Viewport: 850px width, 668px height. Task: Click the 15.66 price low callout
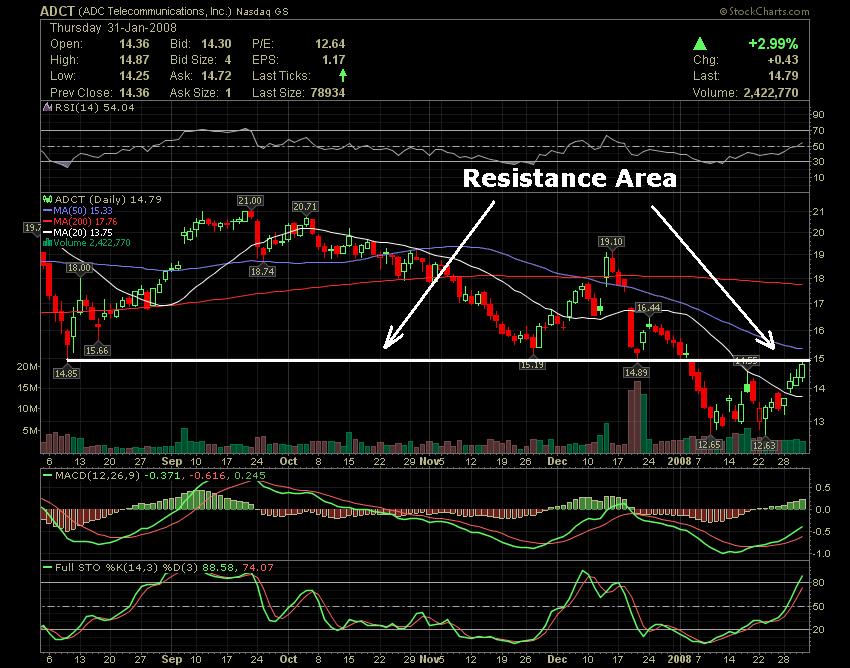tap(97, 350)
